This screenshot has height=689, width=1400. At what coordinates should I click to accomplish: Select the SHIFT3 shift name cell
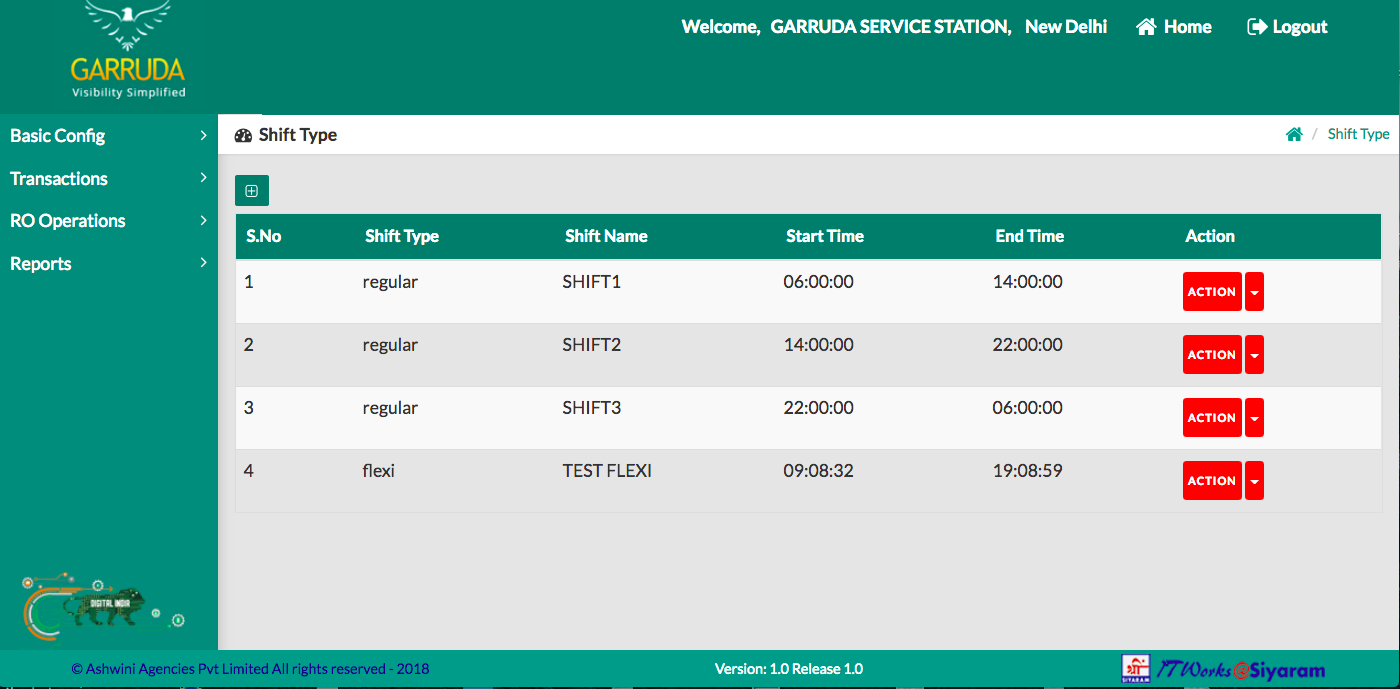592,408
